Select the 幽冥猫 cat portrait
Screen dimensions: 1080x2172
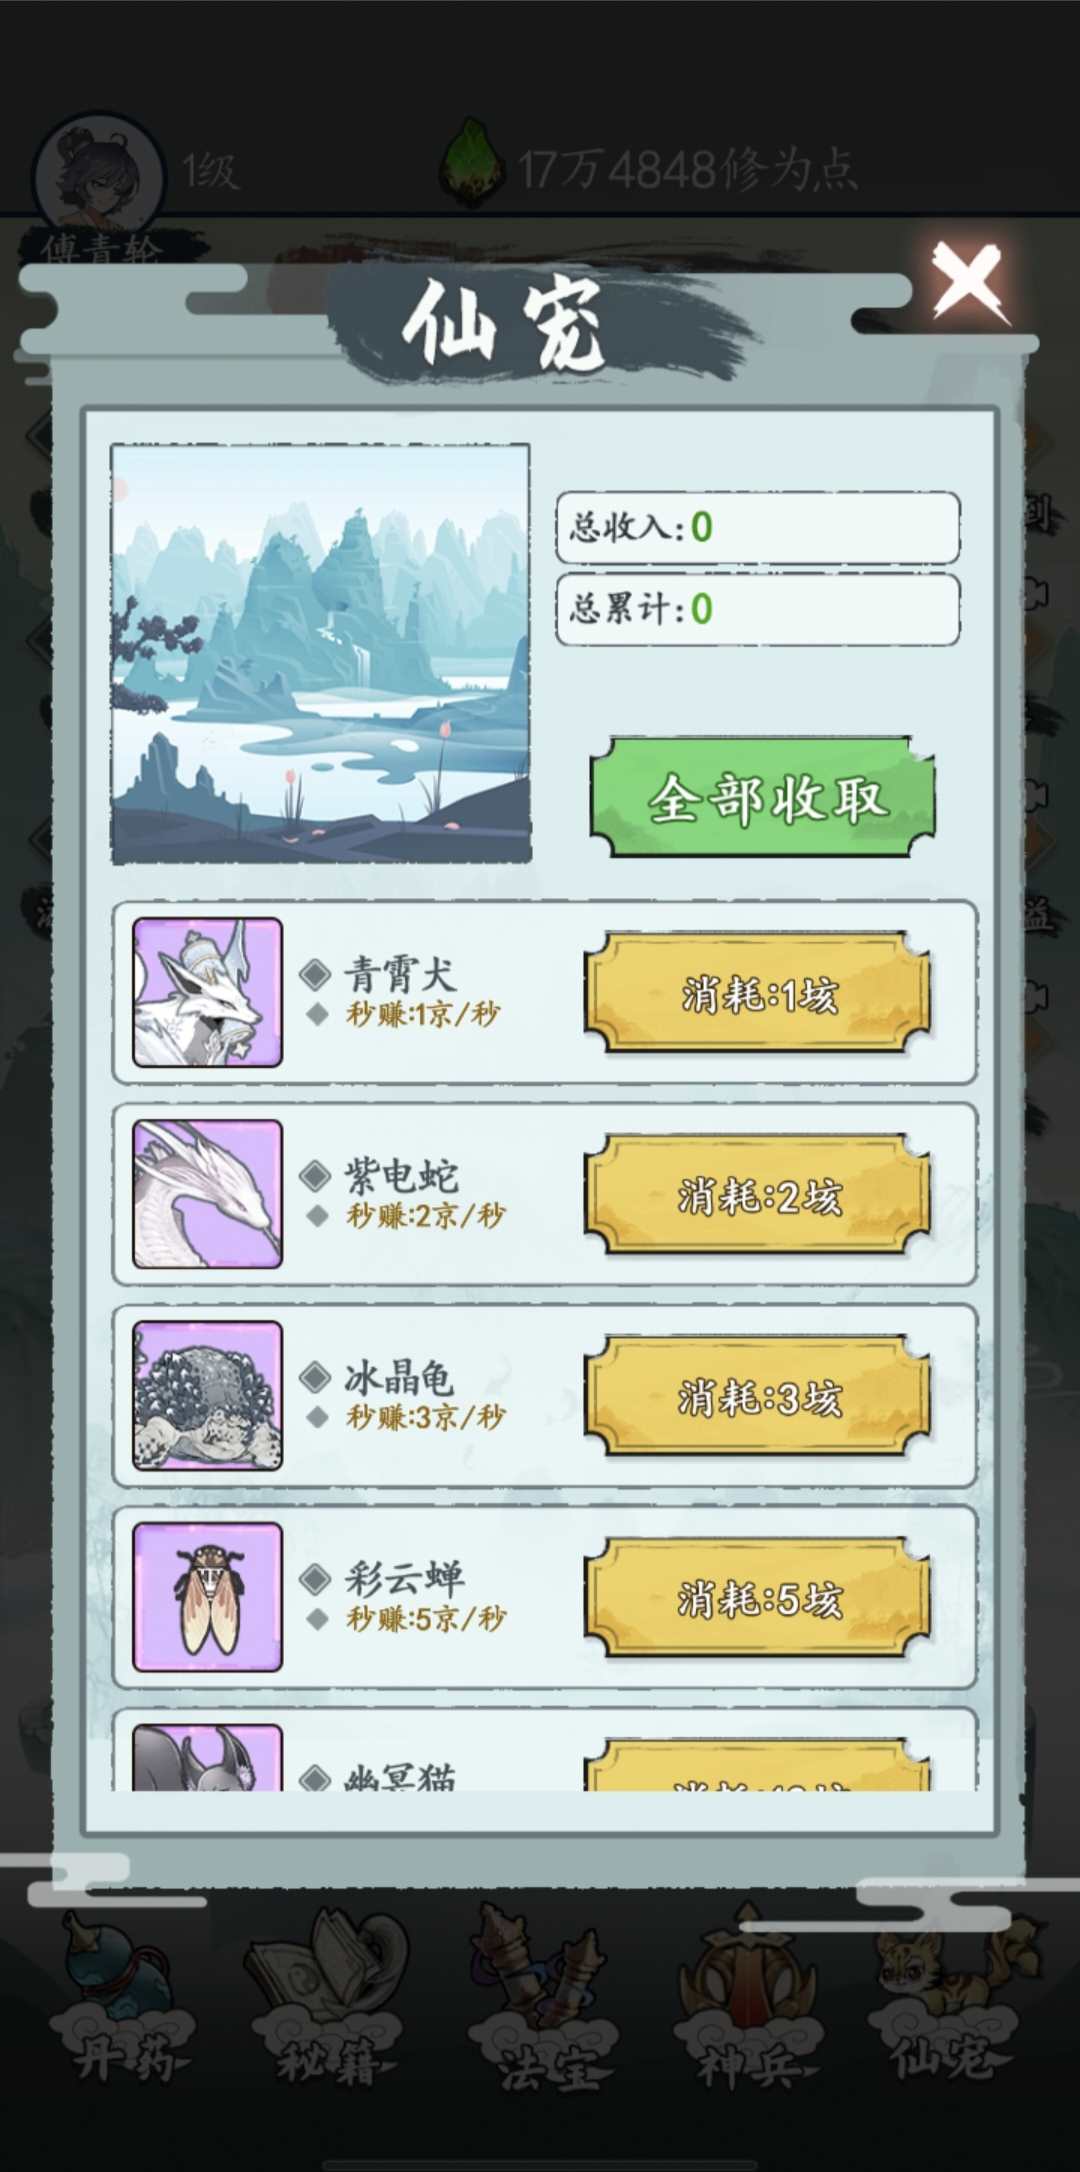[208, 1757]
